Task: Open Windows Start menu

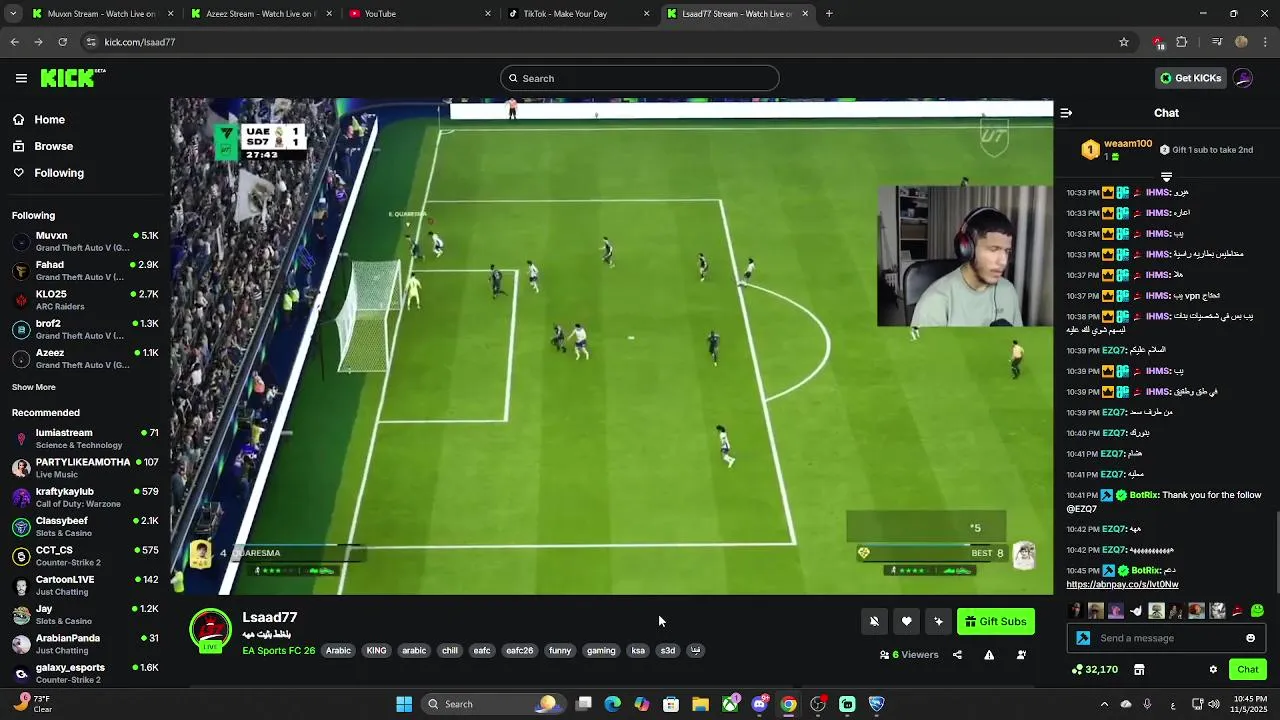Action: tap(404, 704)
